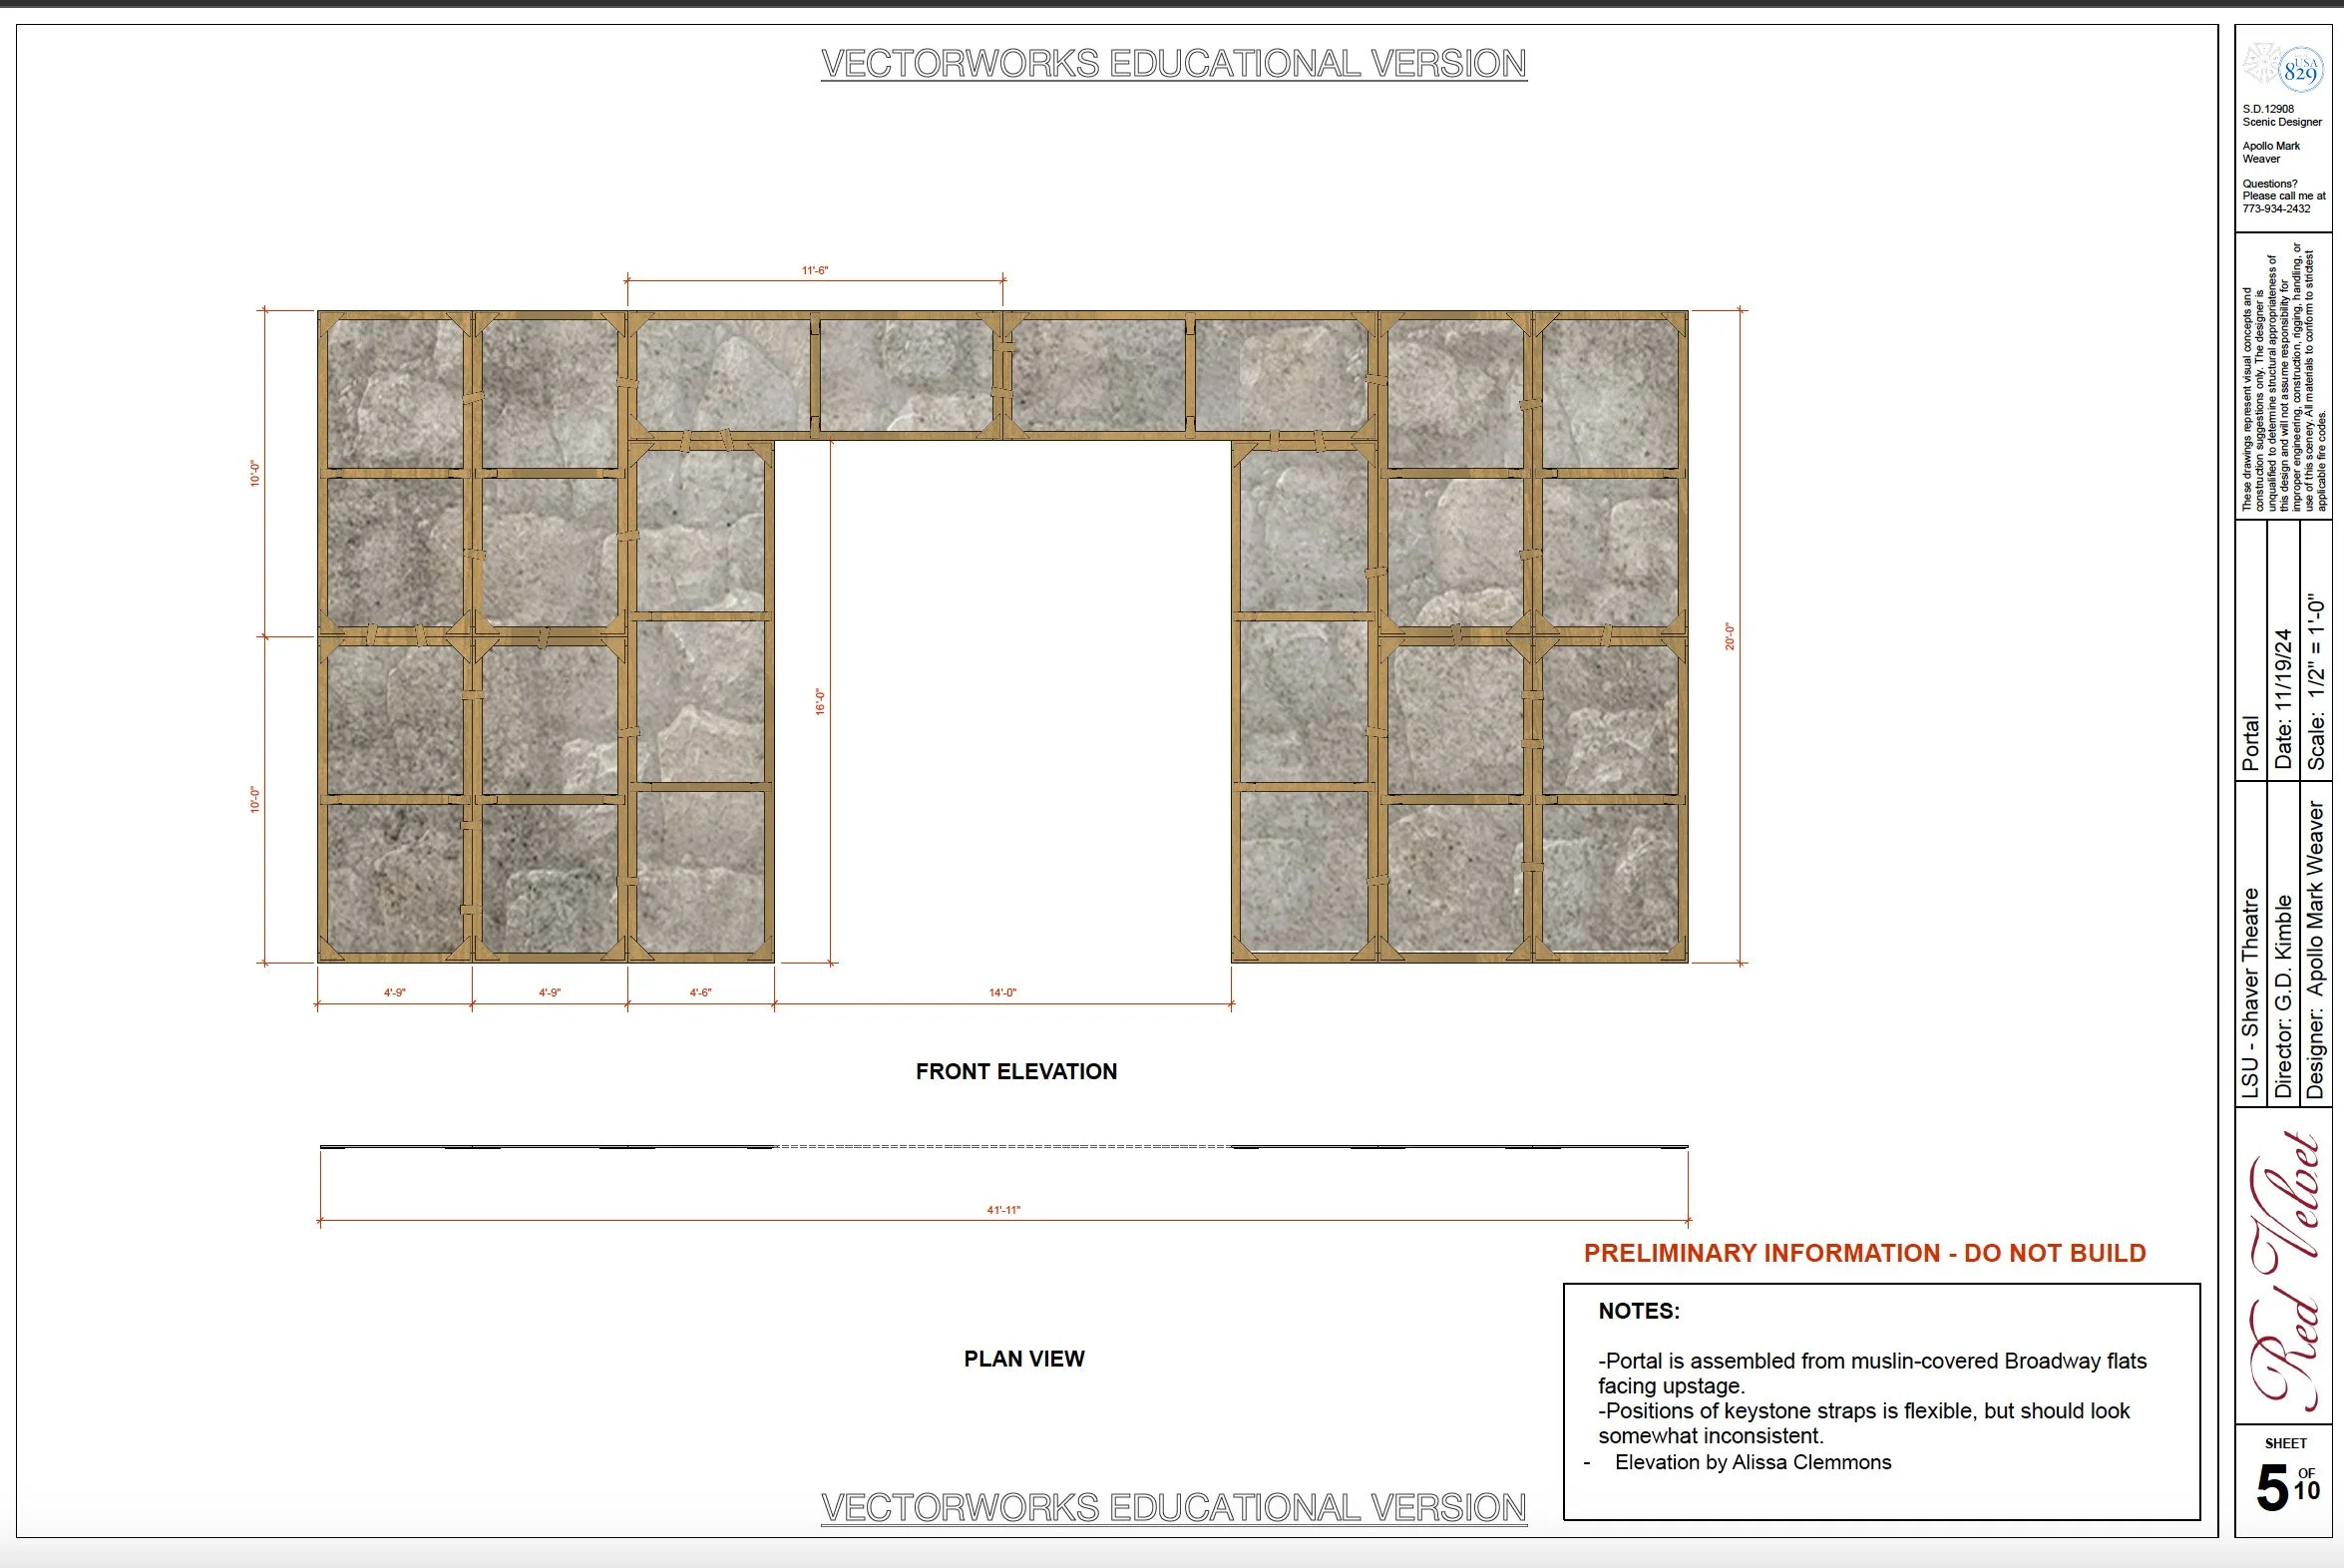Click the PLAN VIEW label
The height and width of the screenshot is (1568, 2344).
(1023, 1358)
